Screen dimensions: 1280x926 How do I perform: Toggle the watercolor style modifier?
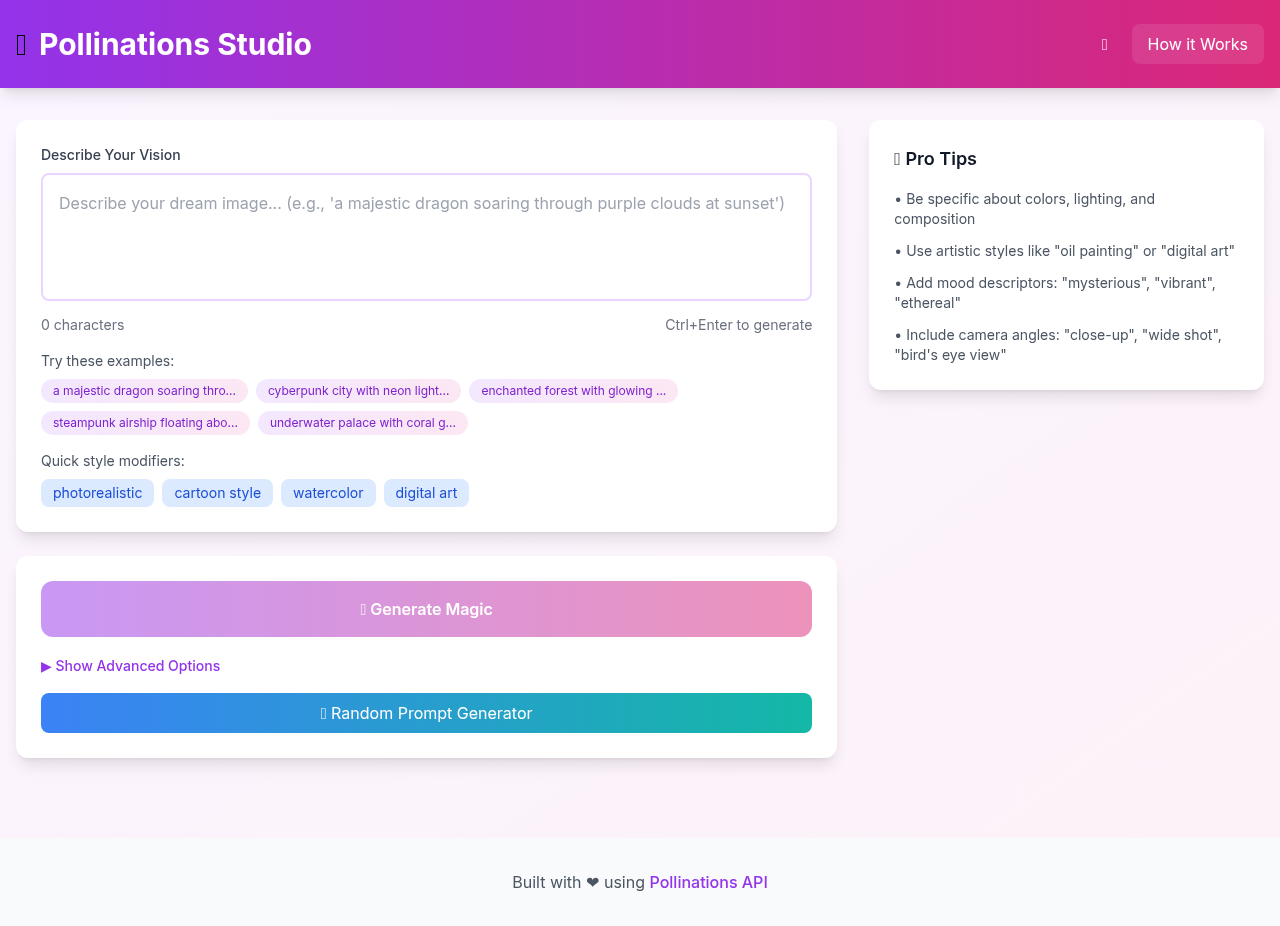coord(328,492)
